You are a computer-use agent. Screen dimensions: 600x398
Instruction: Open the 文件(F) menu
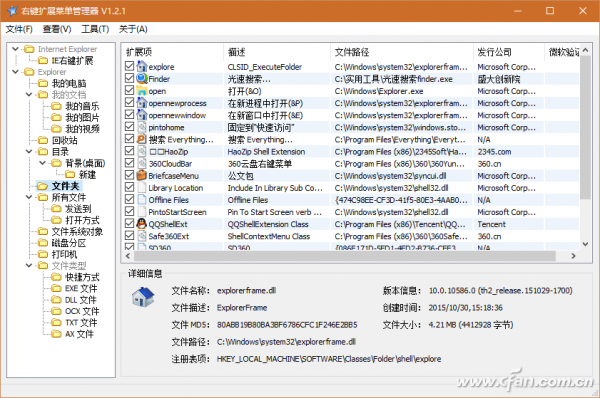coord(19,29)
